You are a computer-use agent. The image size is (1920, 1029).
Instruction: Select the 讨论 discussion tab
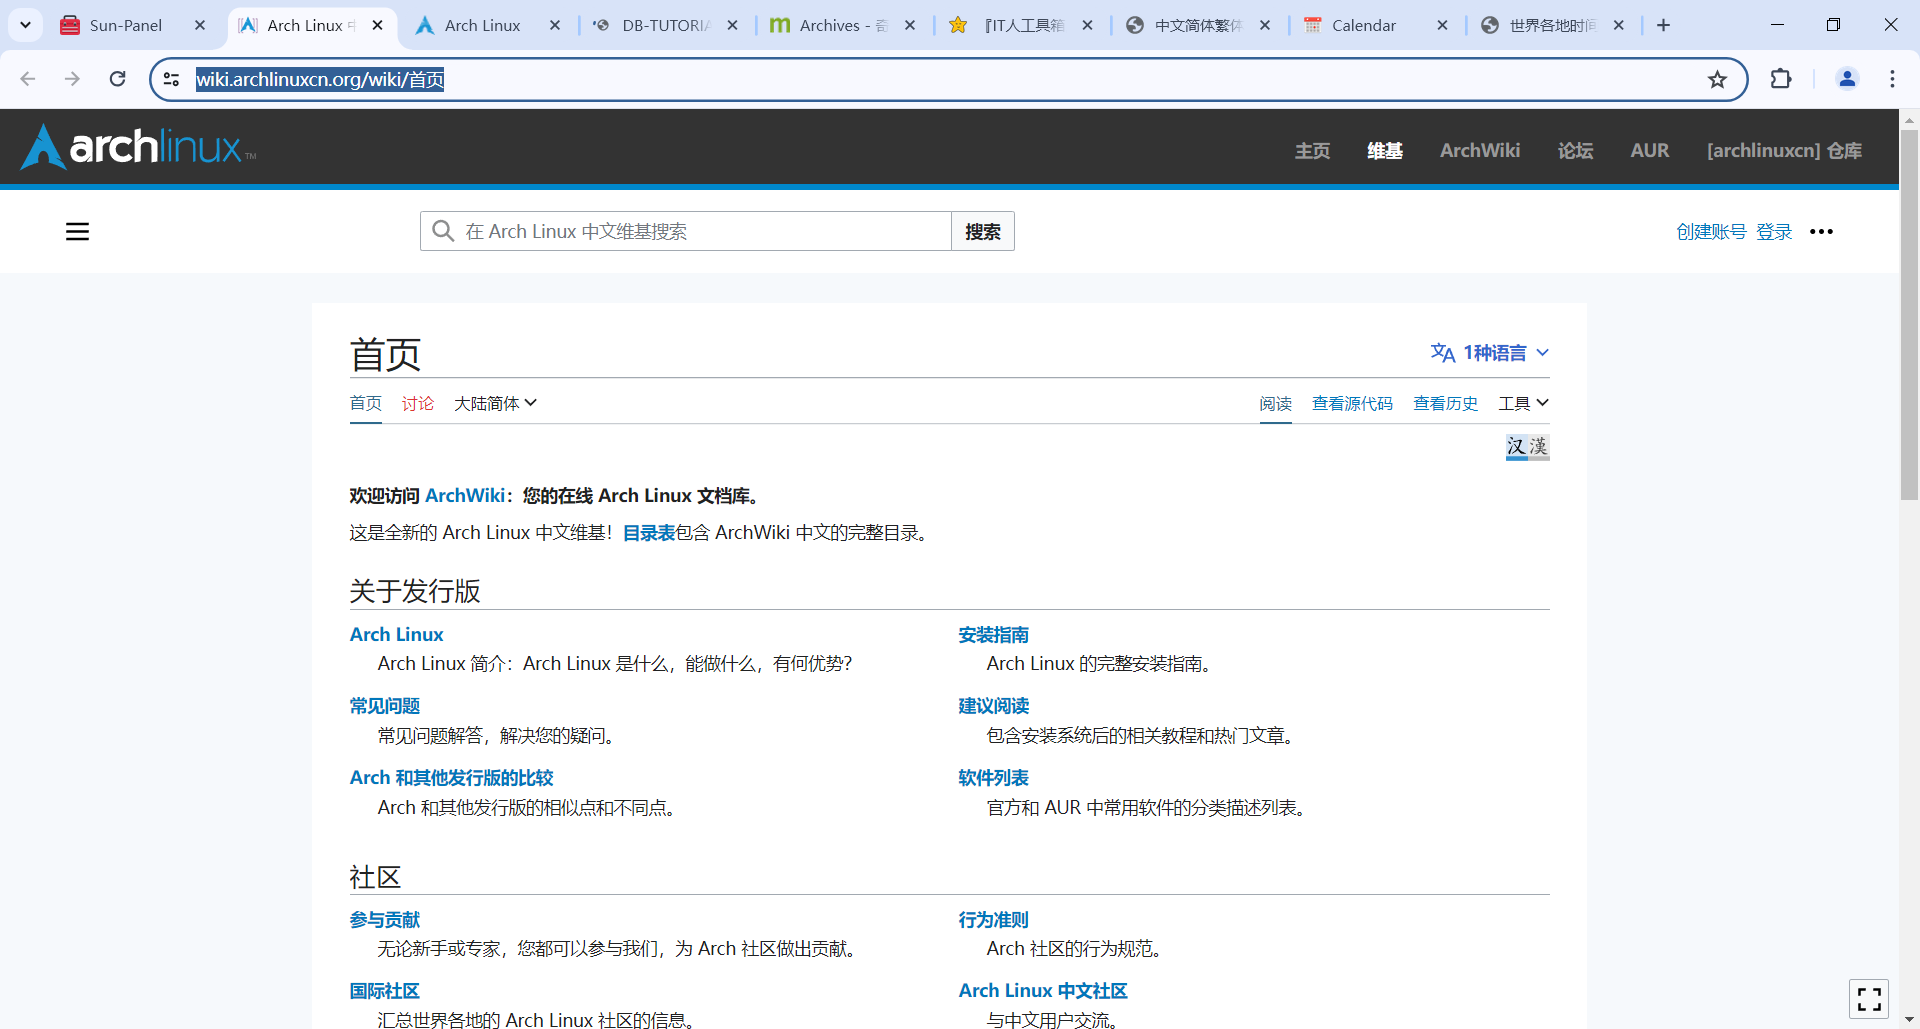pos(418,403)
